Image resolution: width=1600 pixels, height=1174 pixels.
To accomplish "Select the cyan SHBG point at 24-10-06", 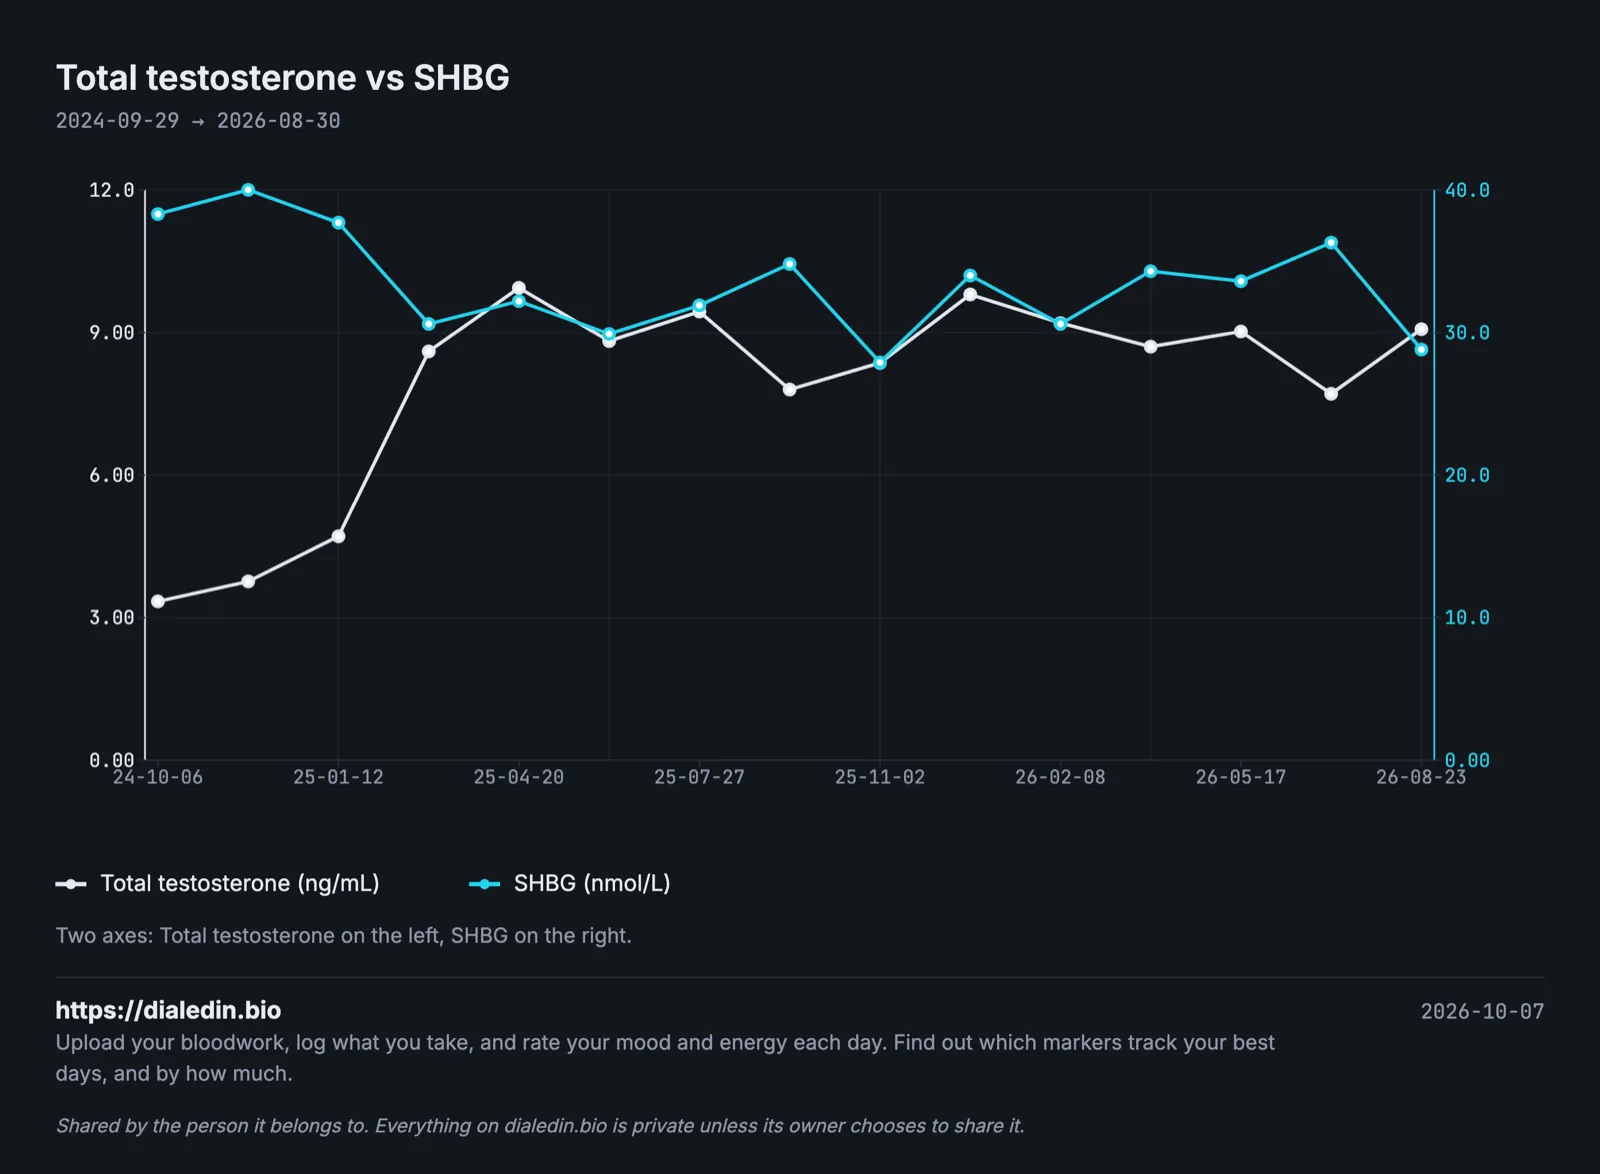I will tap(158, 214).
